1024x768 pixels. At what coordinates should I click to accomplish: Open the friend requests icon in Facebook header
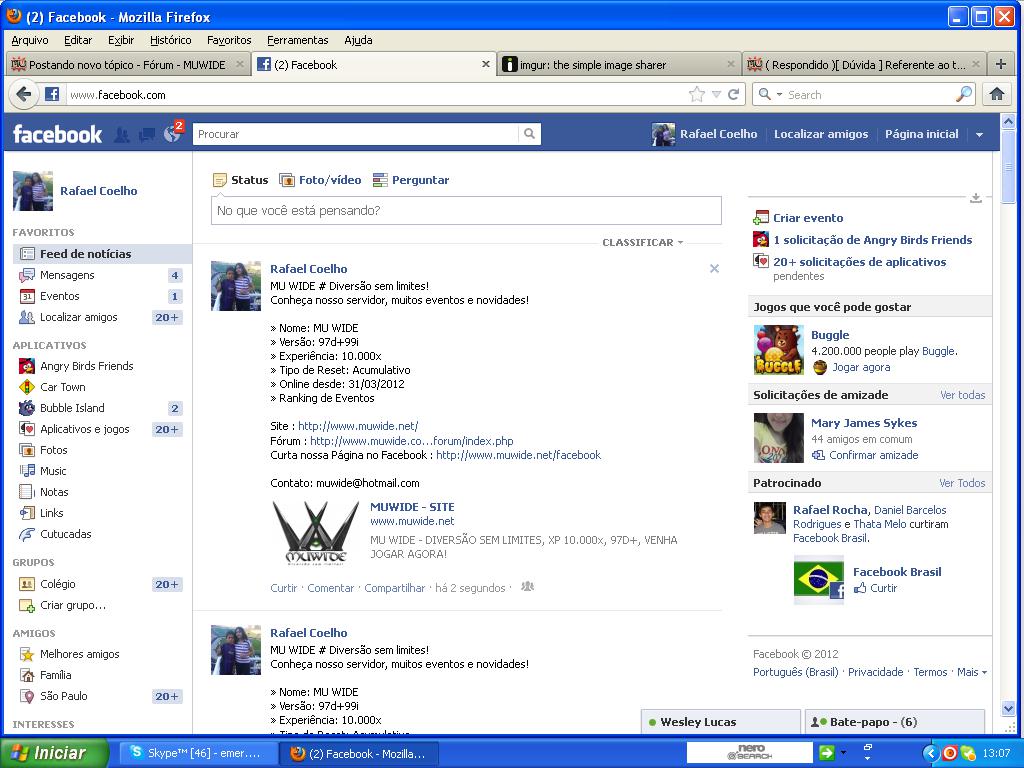point(121,135)
